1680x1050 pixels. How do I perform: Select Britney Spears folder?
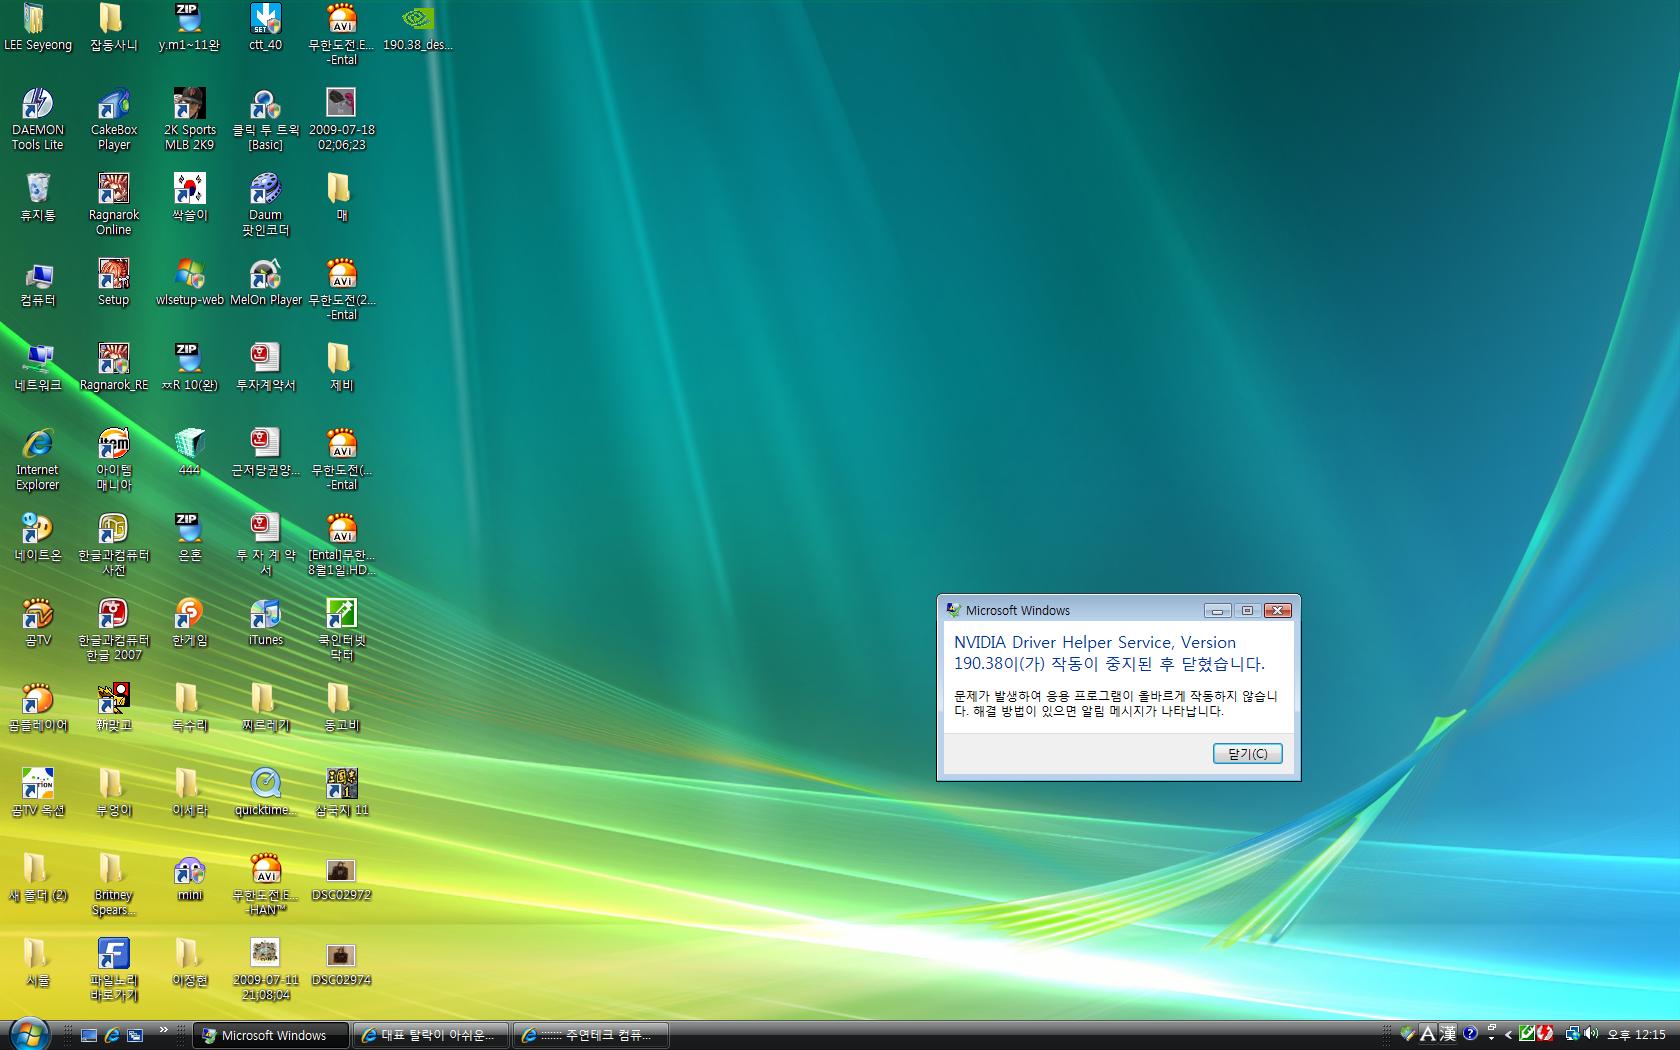pyautogui.click(x=114, y=883)
